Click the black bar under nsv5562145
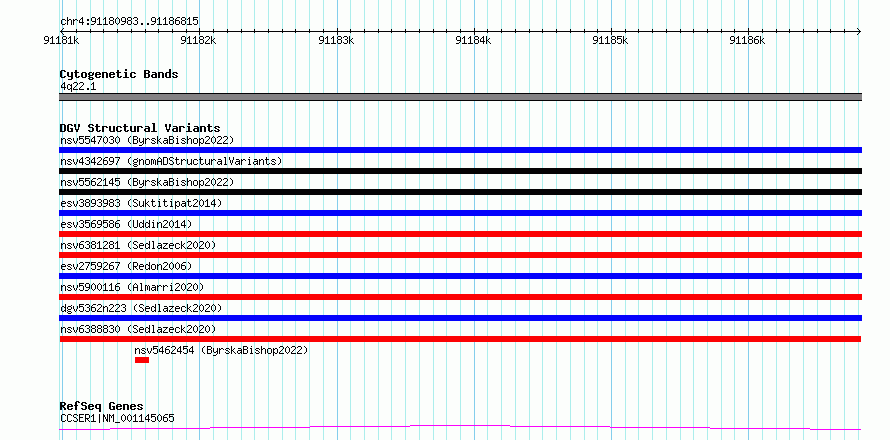 [x=460, y=192]
